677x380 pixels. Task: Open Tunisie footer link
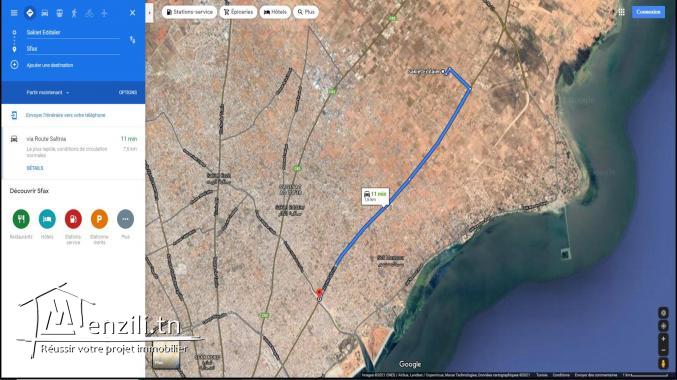(542, 375)
